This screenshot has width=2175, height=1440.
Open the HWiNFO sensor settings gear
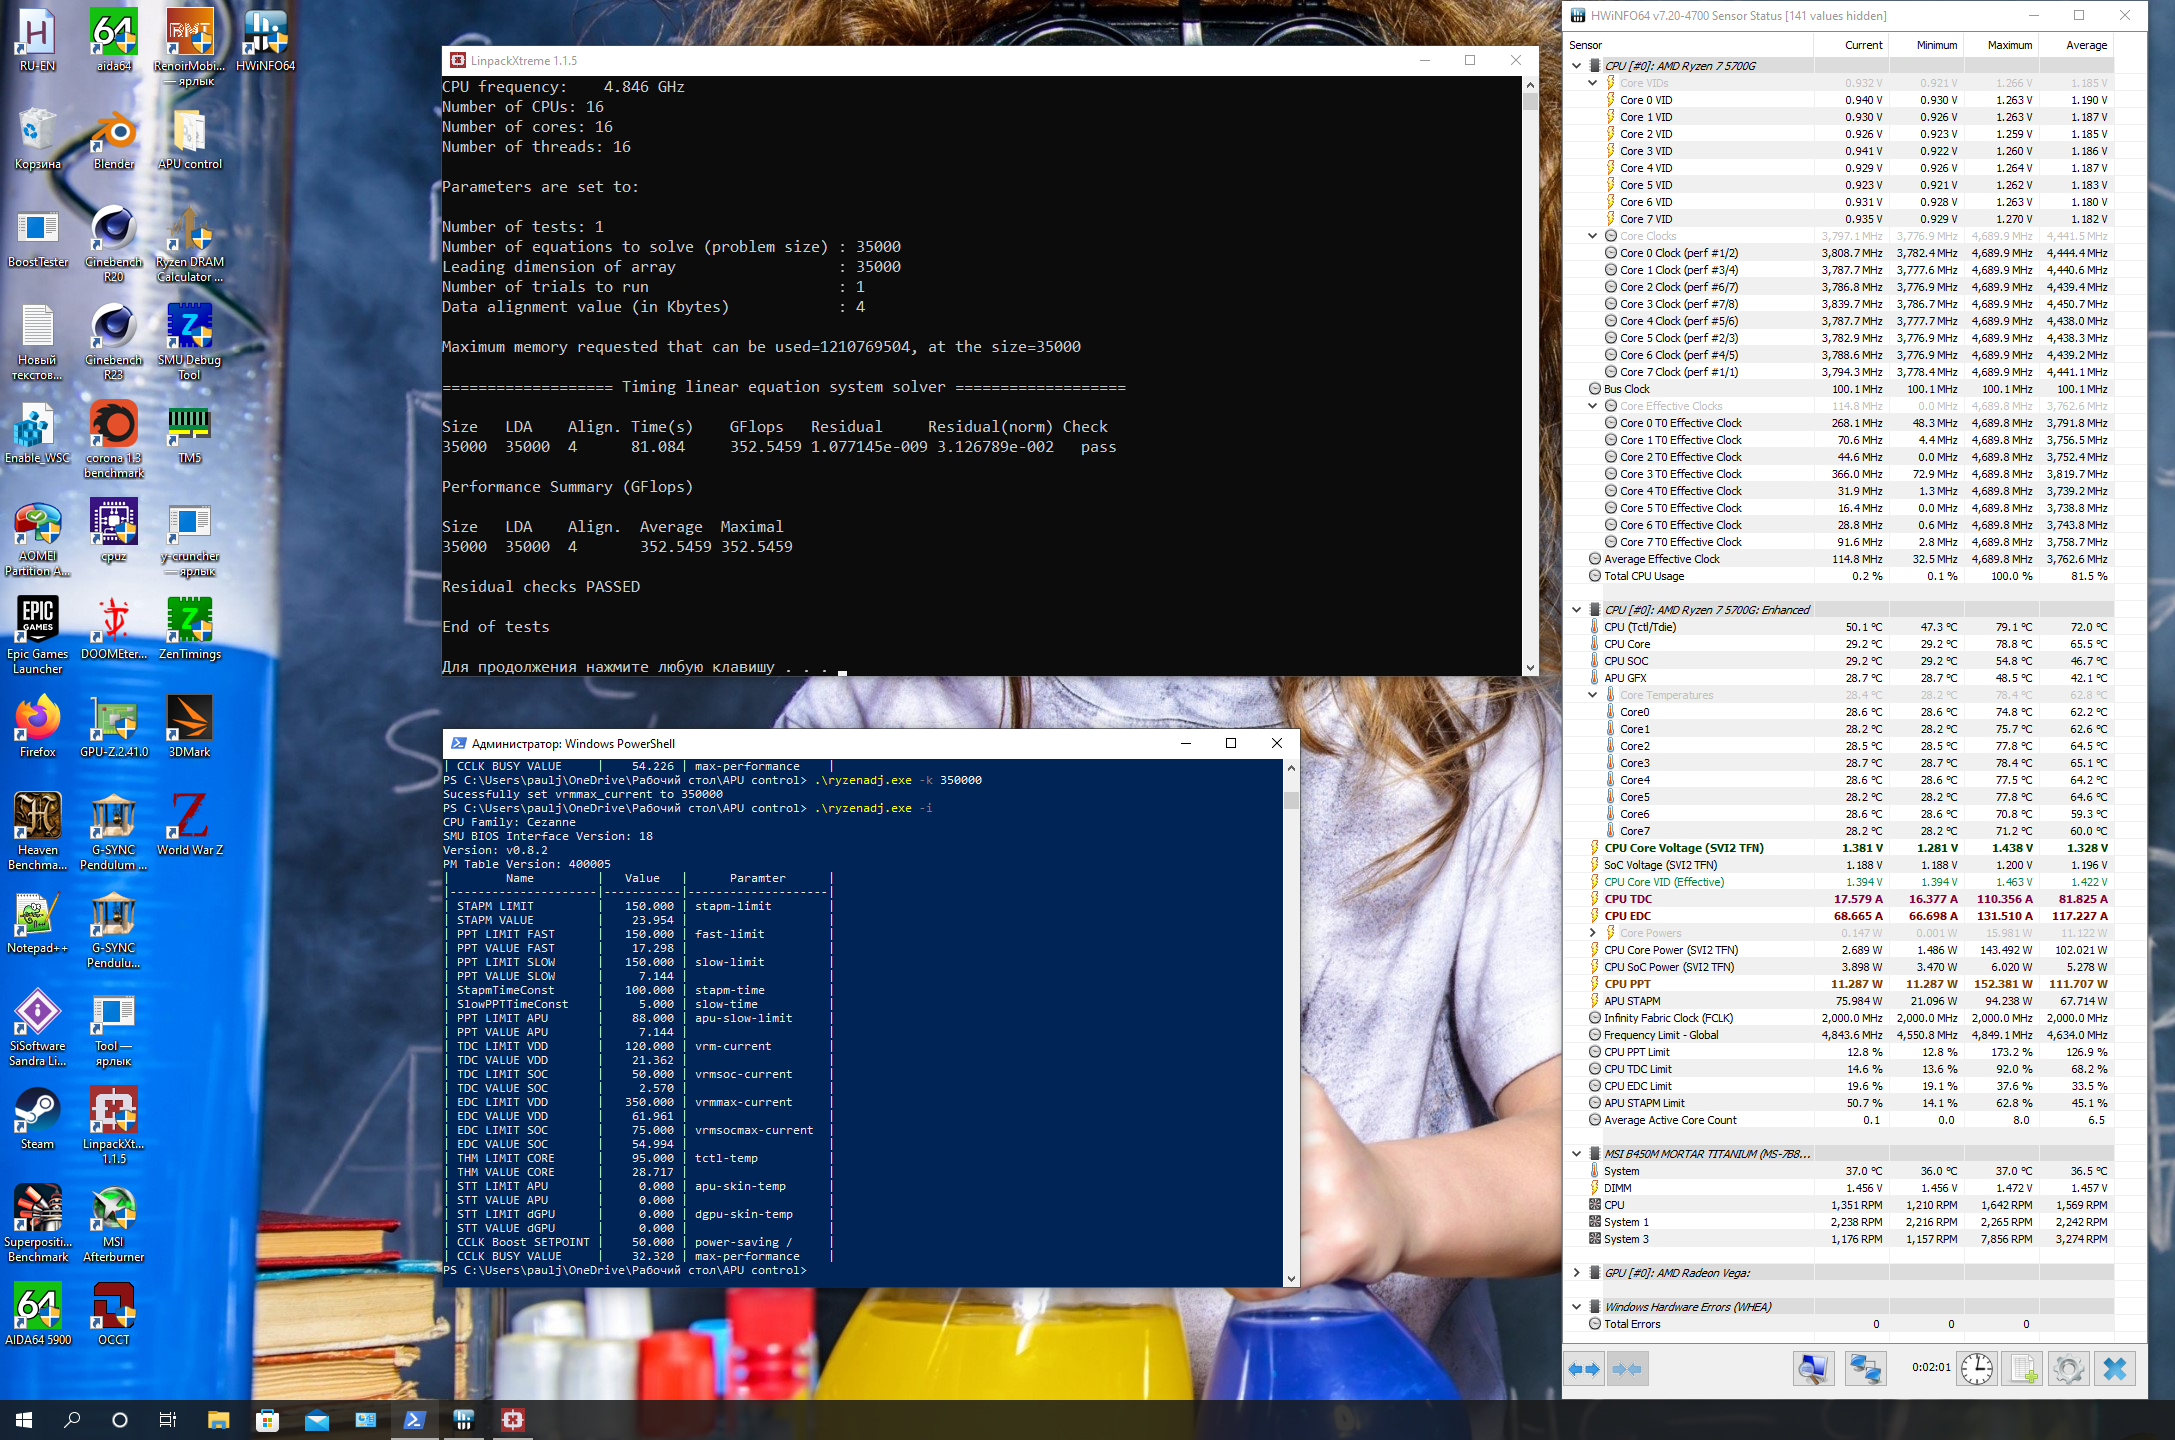tap(2068, 1369)
